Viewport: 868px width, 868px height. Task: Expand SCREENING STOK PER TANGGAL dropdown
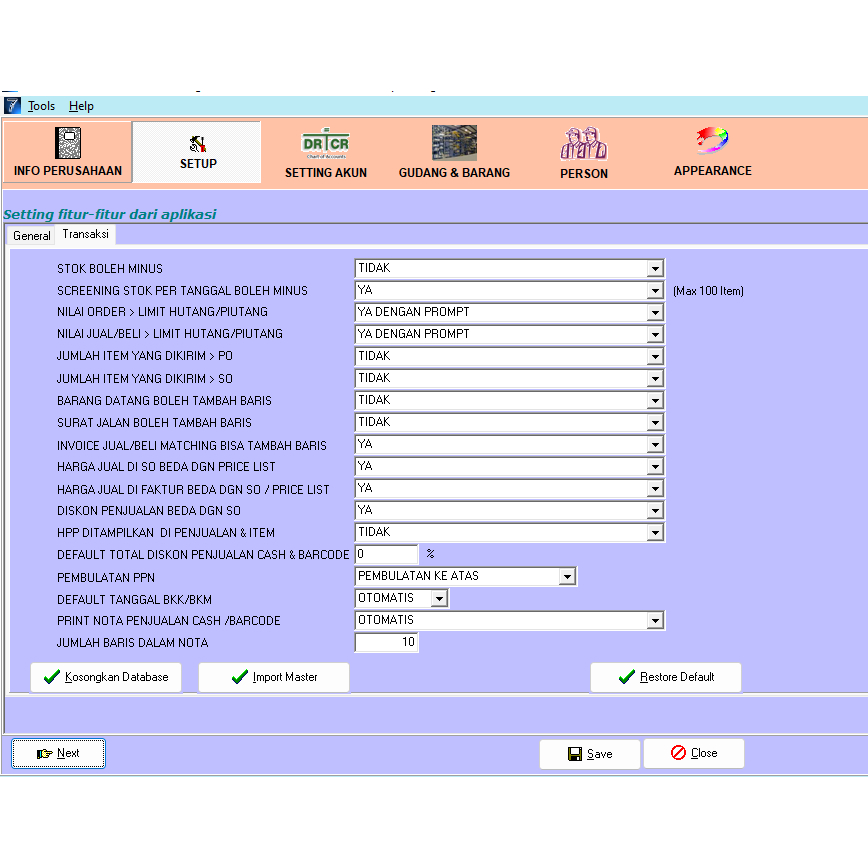[655, 291]
